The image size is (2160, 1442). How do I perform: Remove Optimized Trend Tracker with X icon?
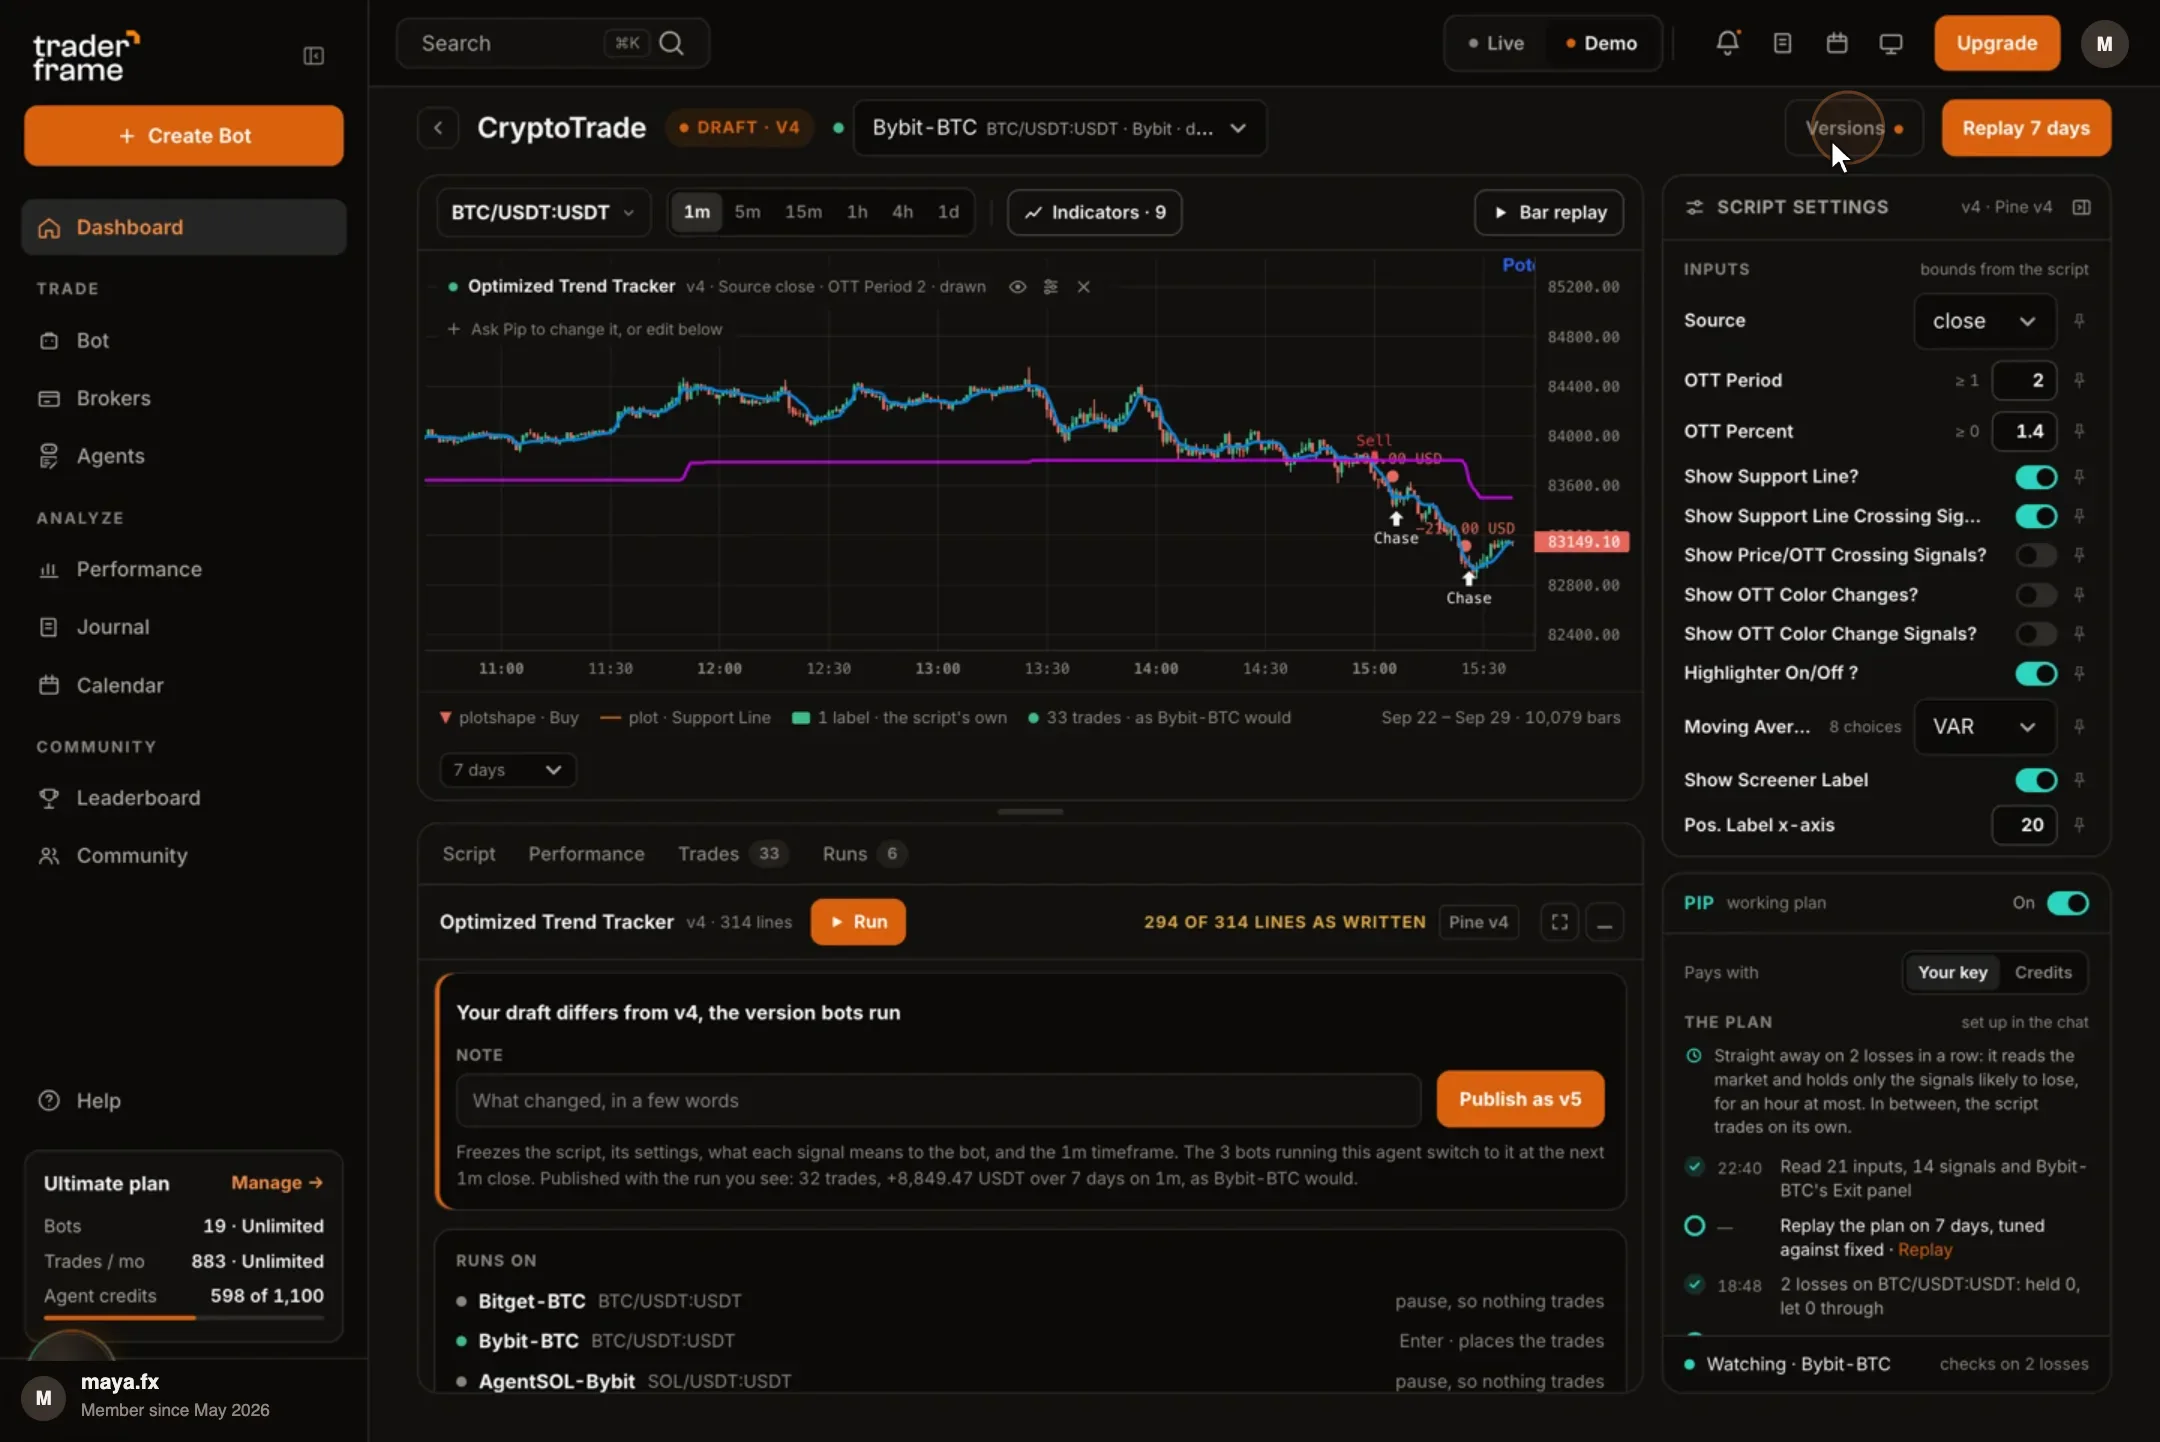coord(1083,287)
